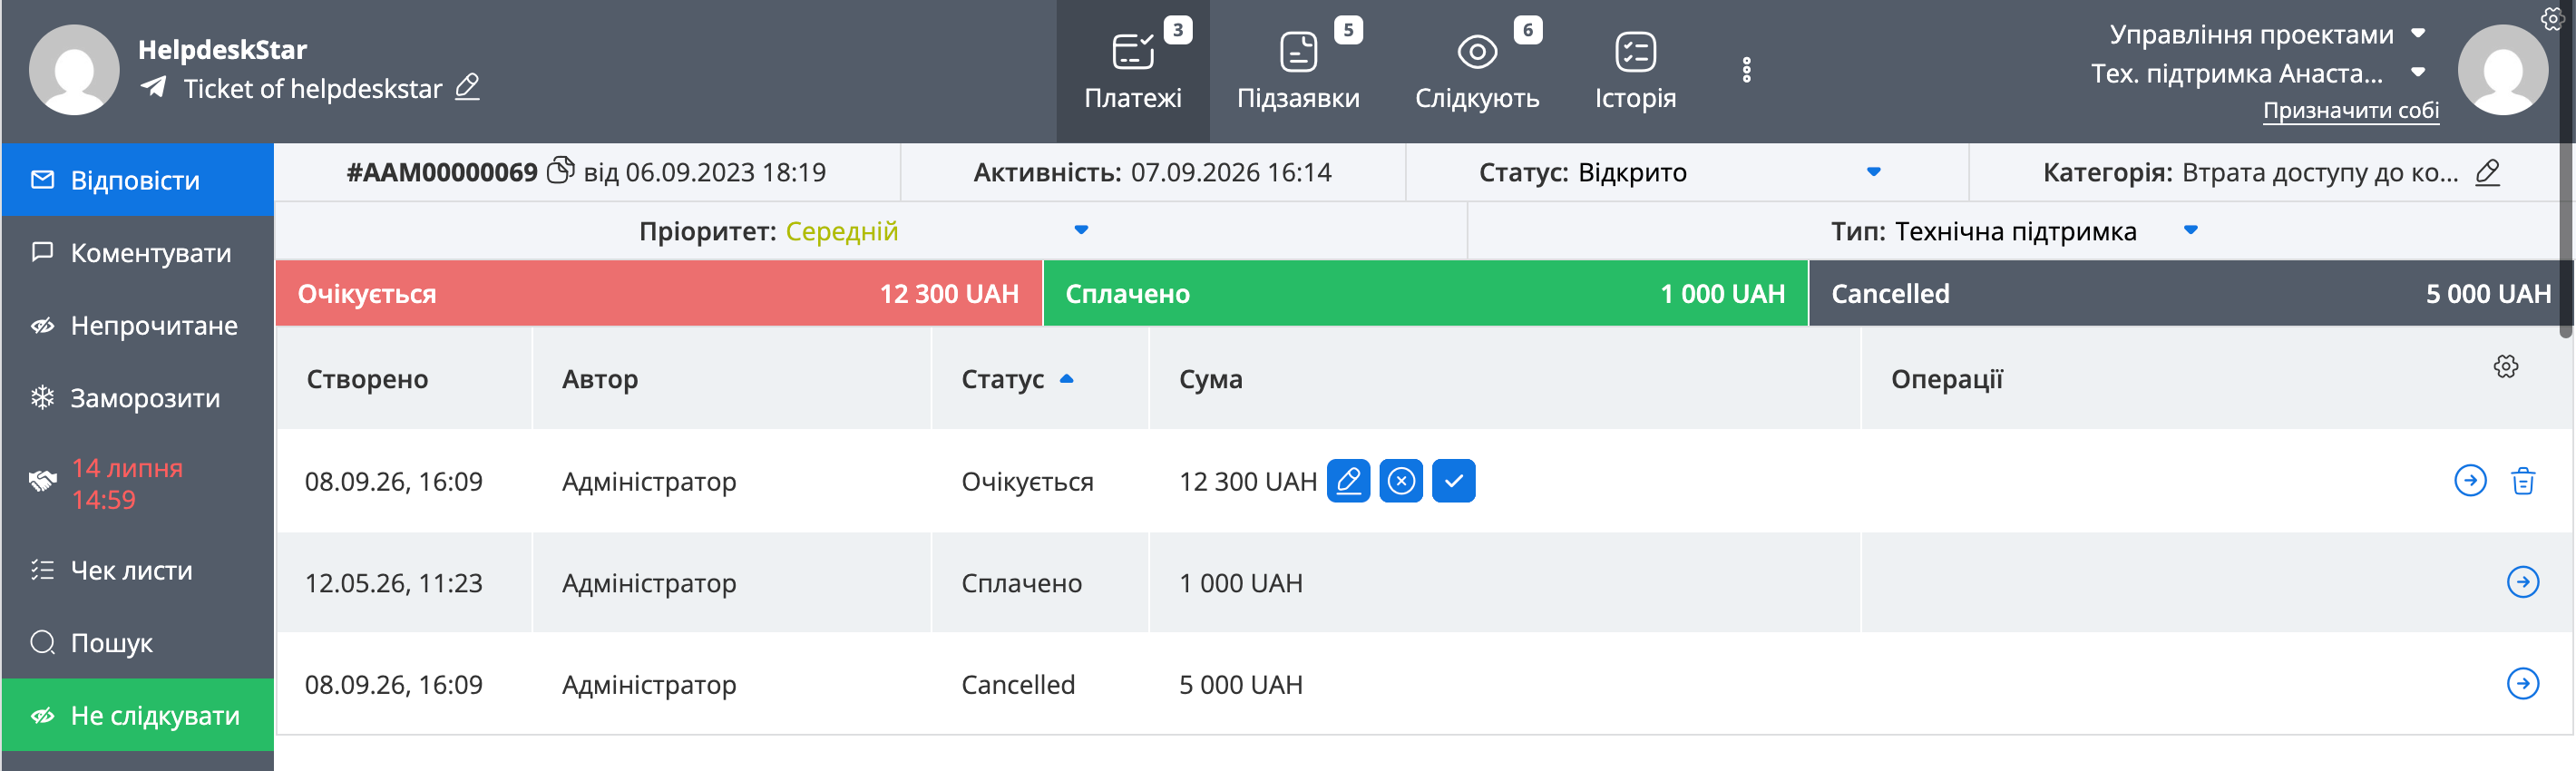Expand the Статус Відкрито dropdown
Viewport: 2576px width, 771px height.
[x=1873, y=172]
